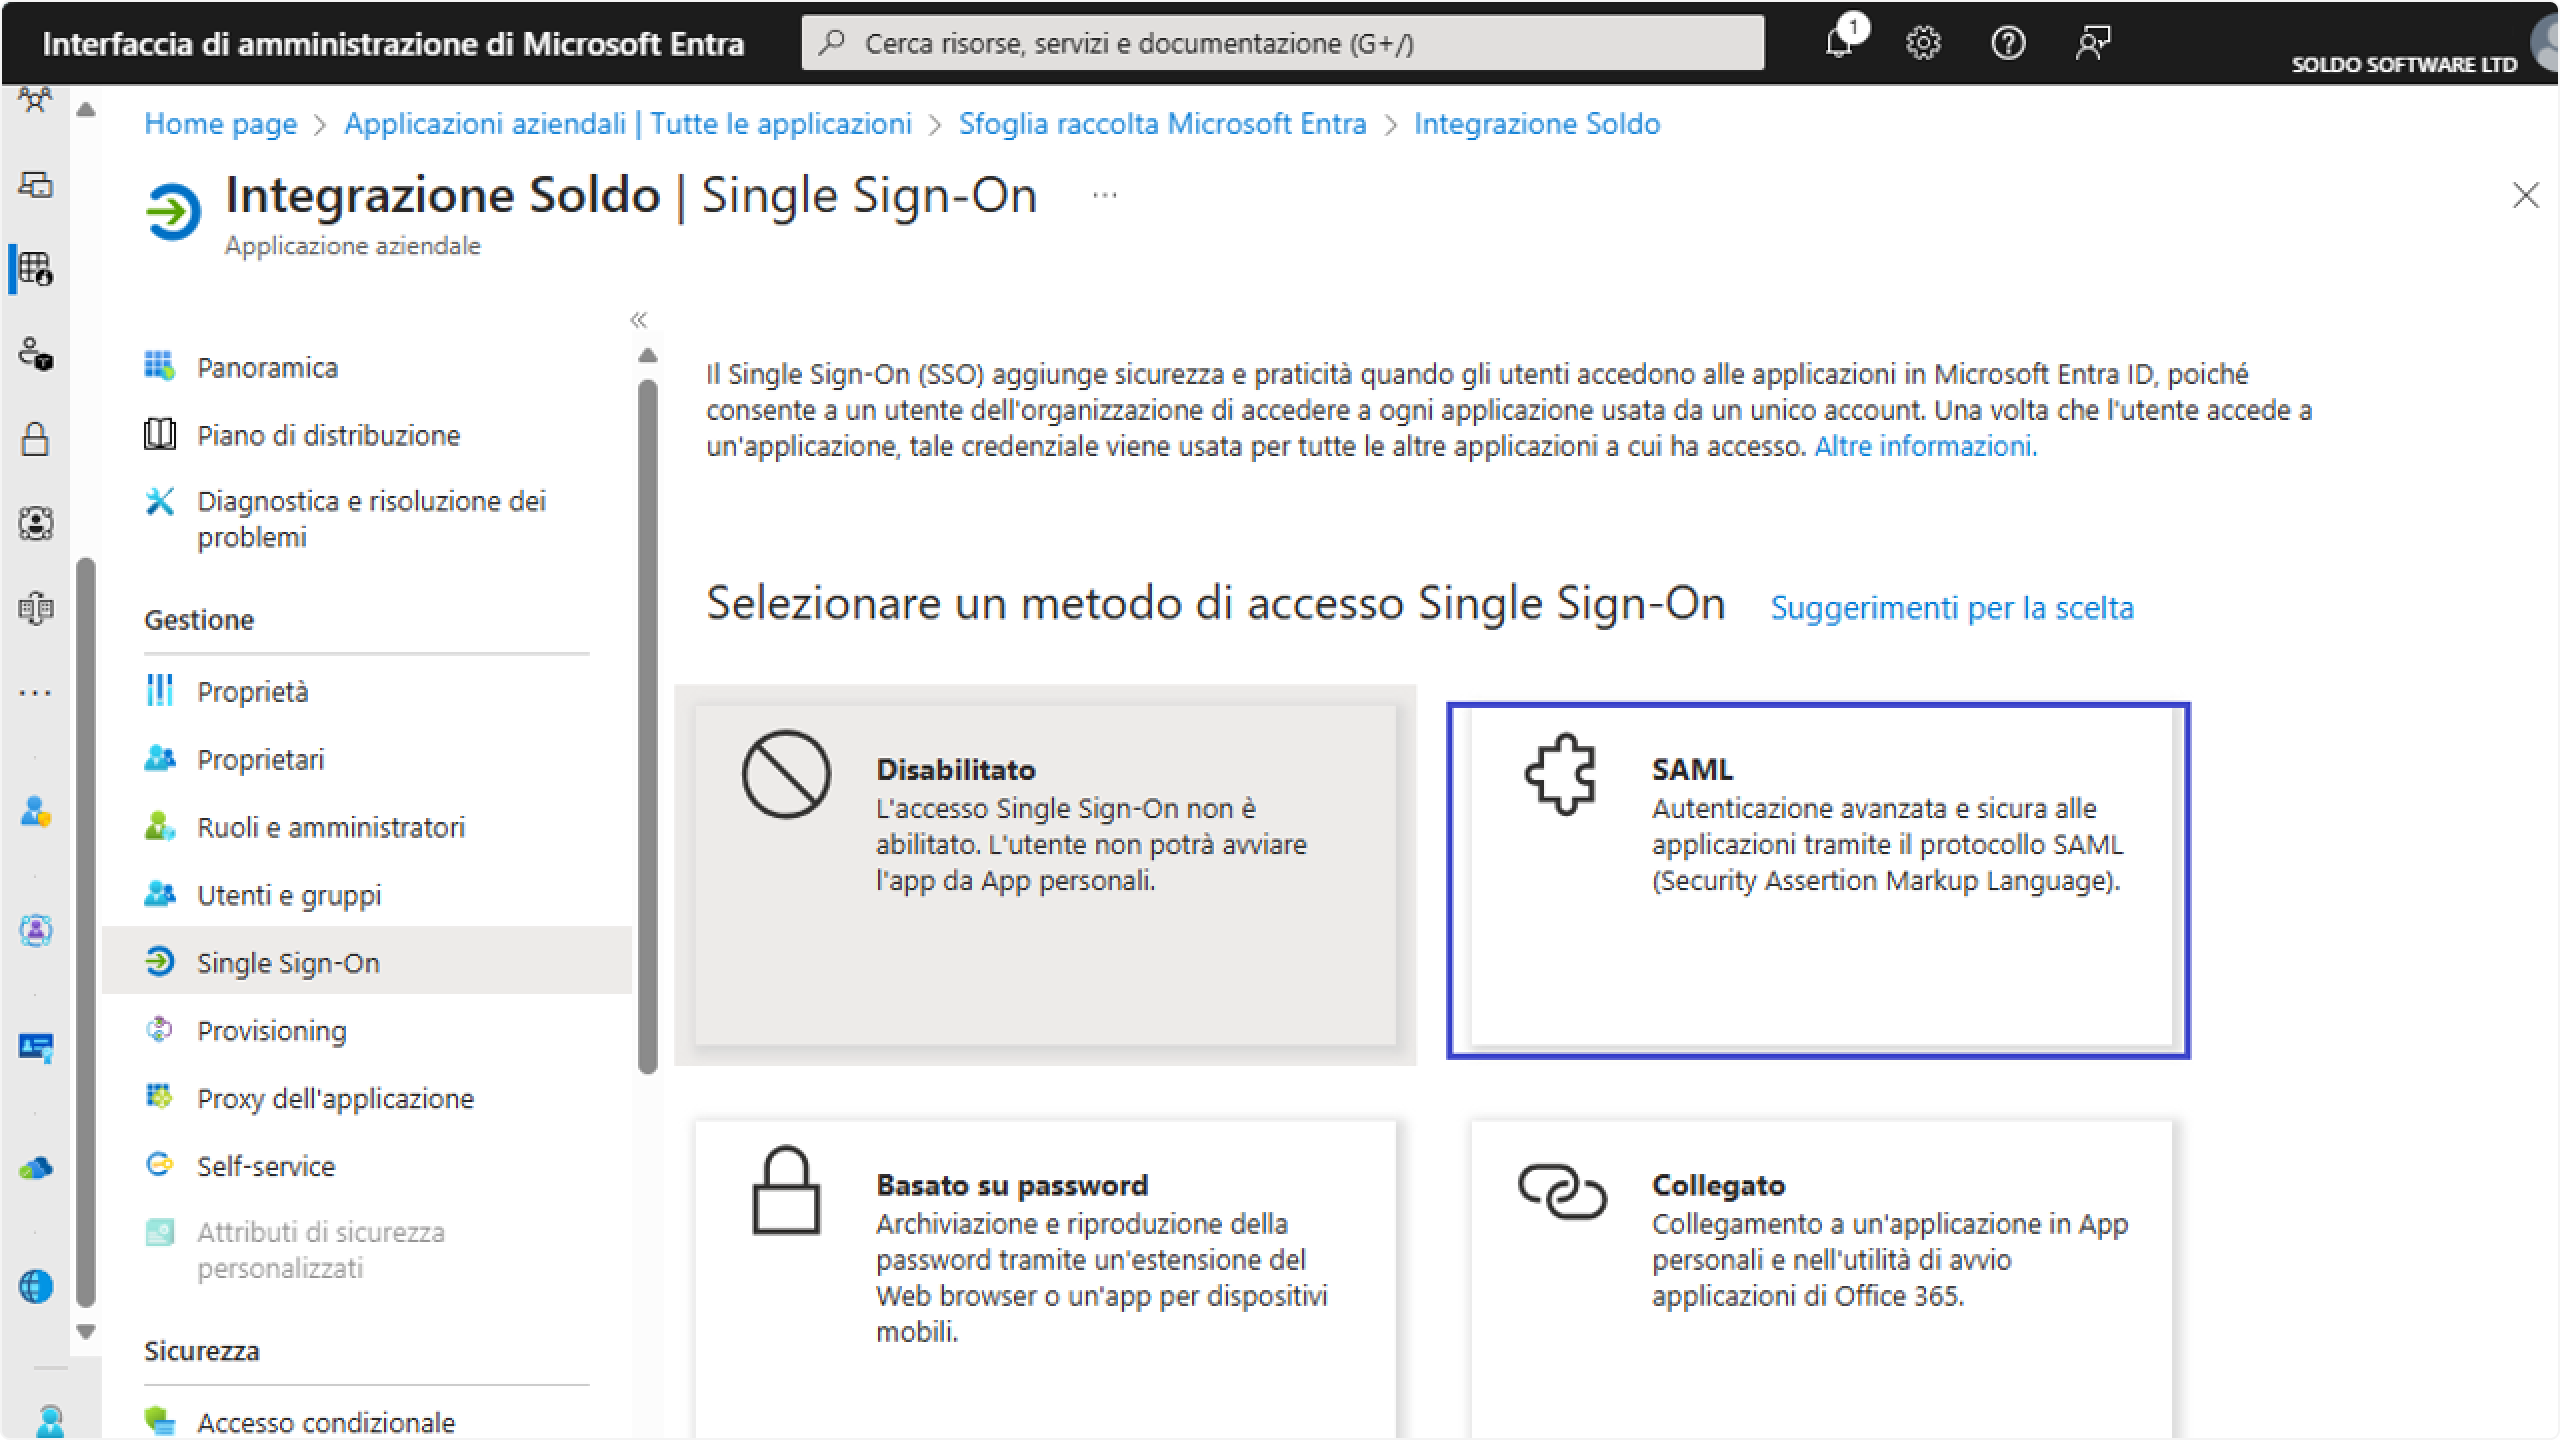Select Single Sign-On menu item
Viewport: 2560px width, 1440px height.
point(366,962)
